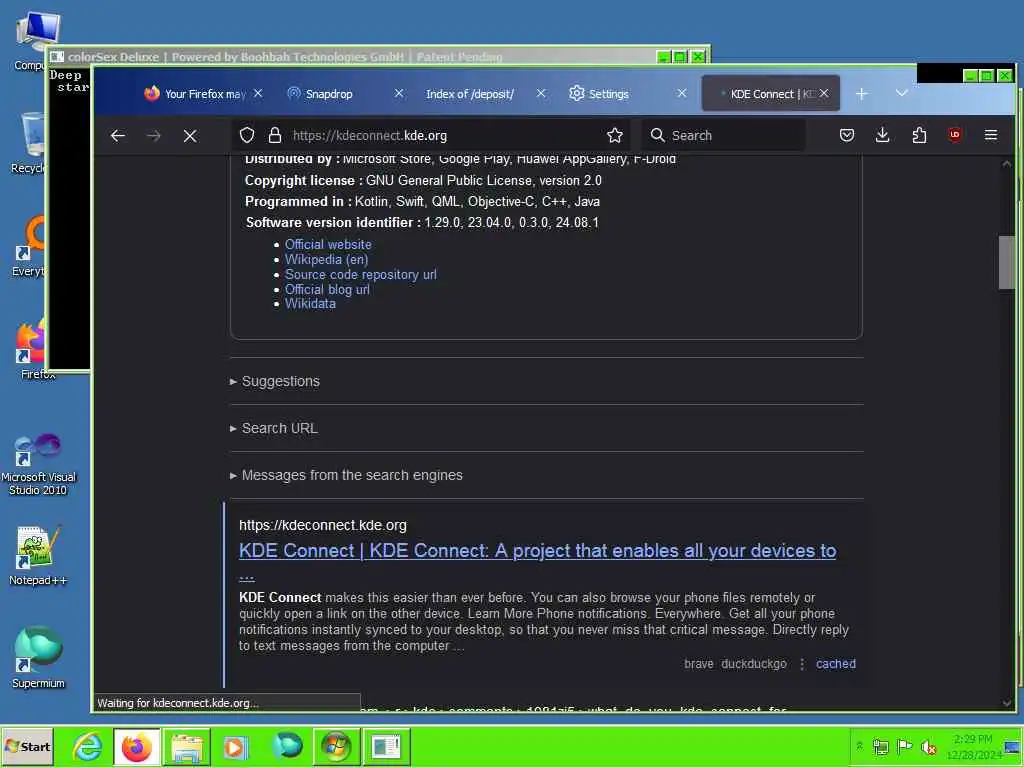Open the Start menu
Image resolution: width=1024 pixels, height=768 pixels.
pos(27,746)
